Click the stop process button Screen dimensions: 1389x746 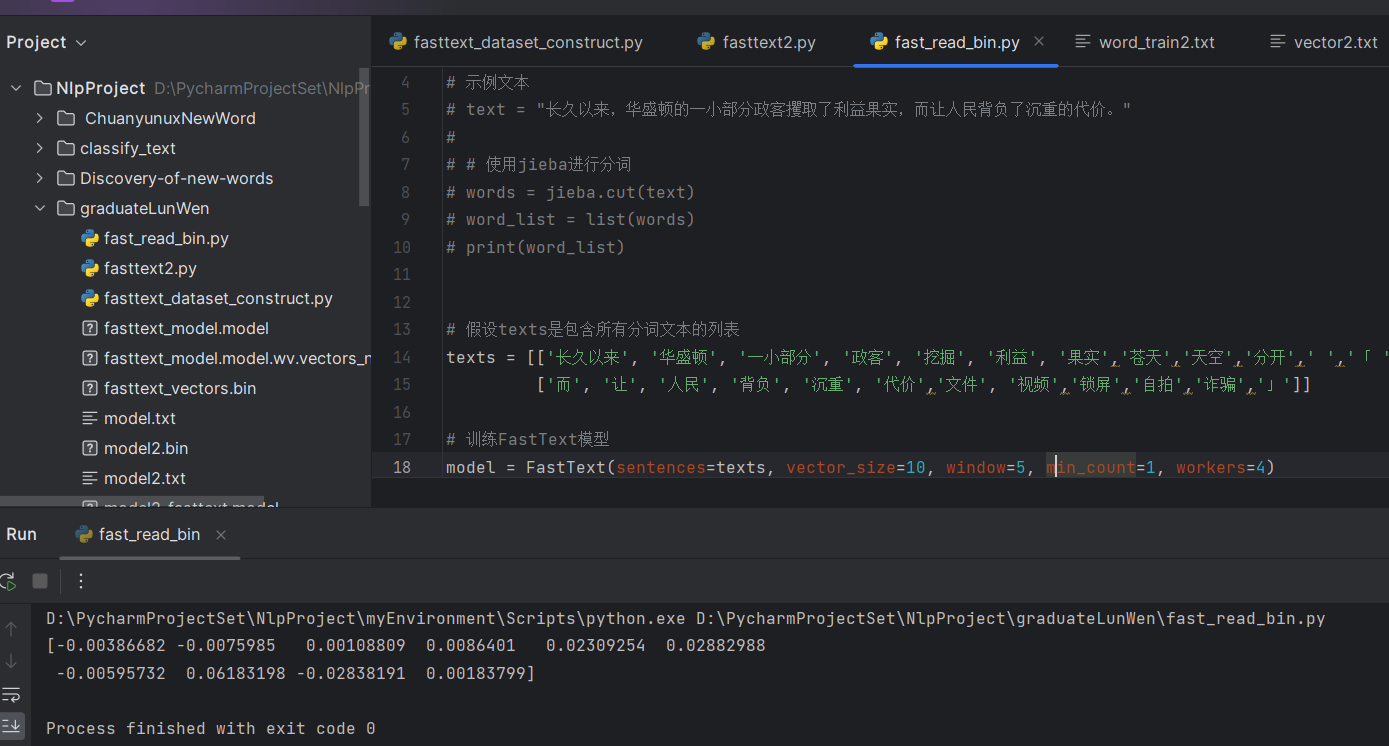pyautogui.click(x=40, y=581)
